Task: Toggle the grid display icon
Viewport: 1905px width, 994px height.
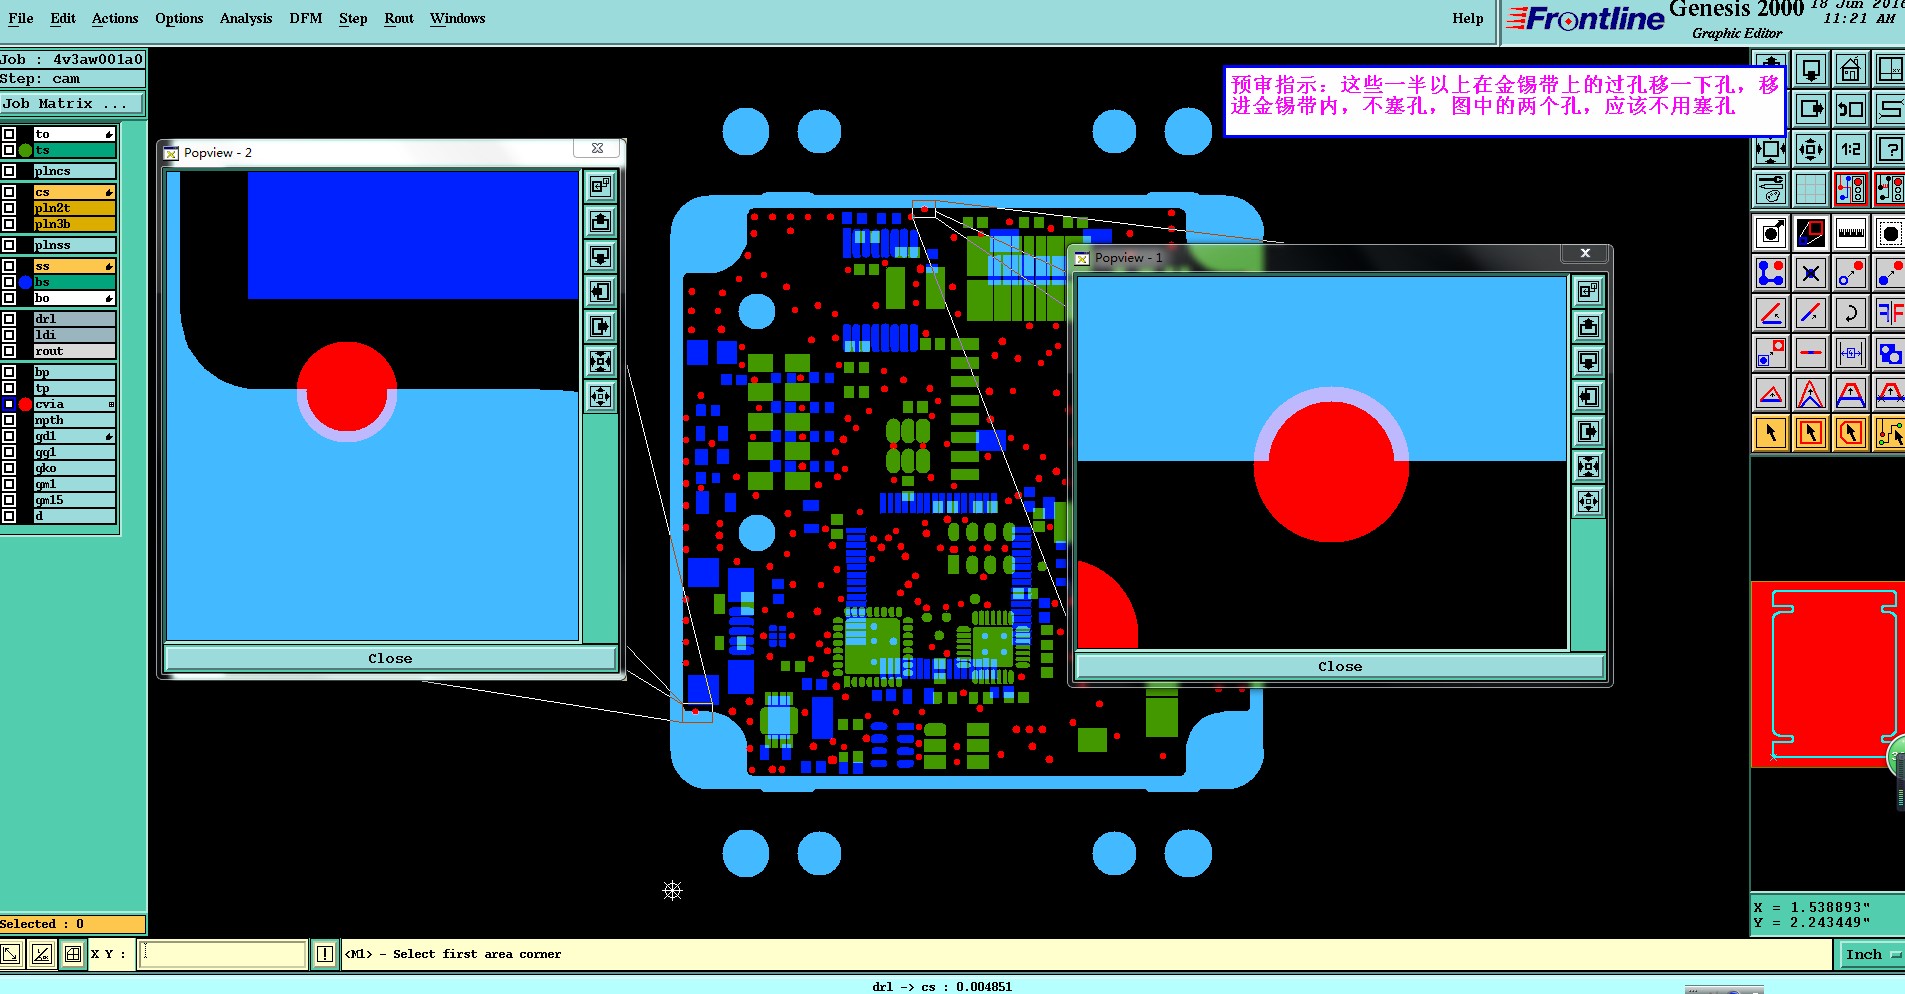Action: click(1810, 188)
